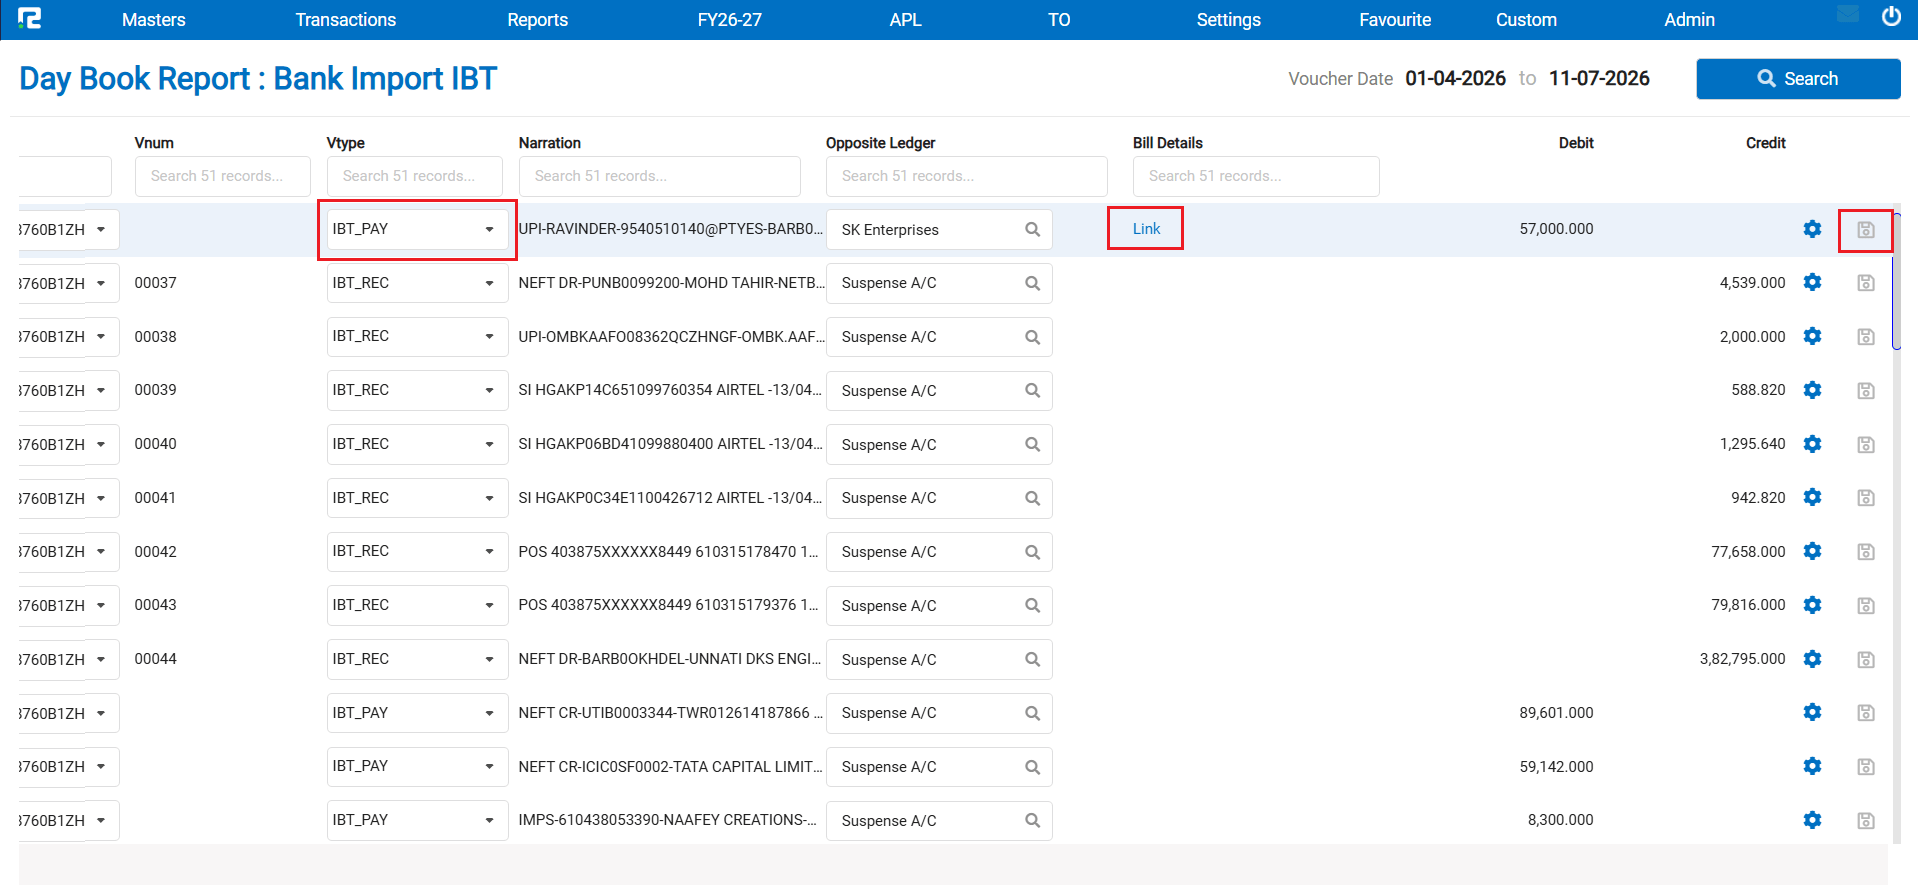Click ledger search icon for voucher 00037

[x=1033, y=283]
